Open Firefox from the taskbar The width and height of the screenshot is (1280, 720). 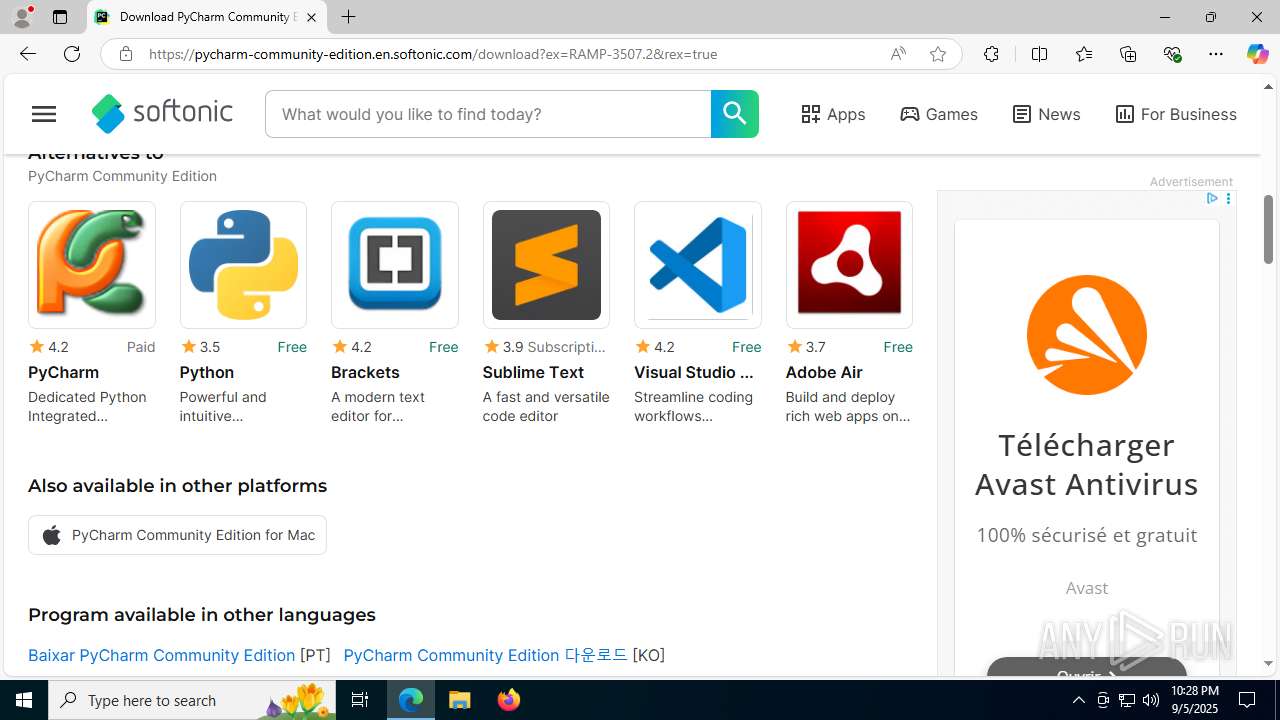508,700
